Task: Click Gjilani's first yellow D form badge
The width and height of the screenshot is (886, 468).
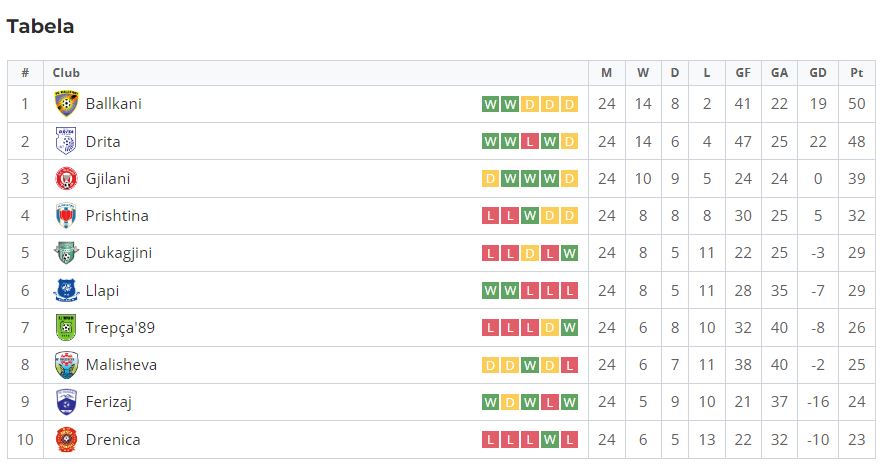Action: tap(490, 179)
